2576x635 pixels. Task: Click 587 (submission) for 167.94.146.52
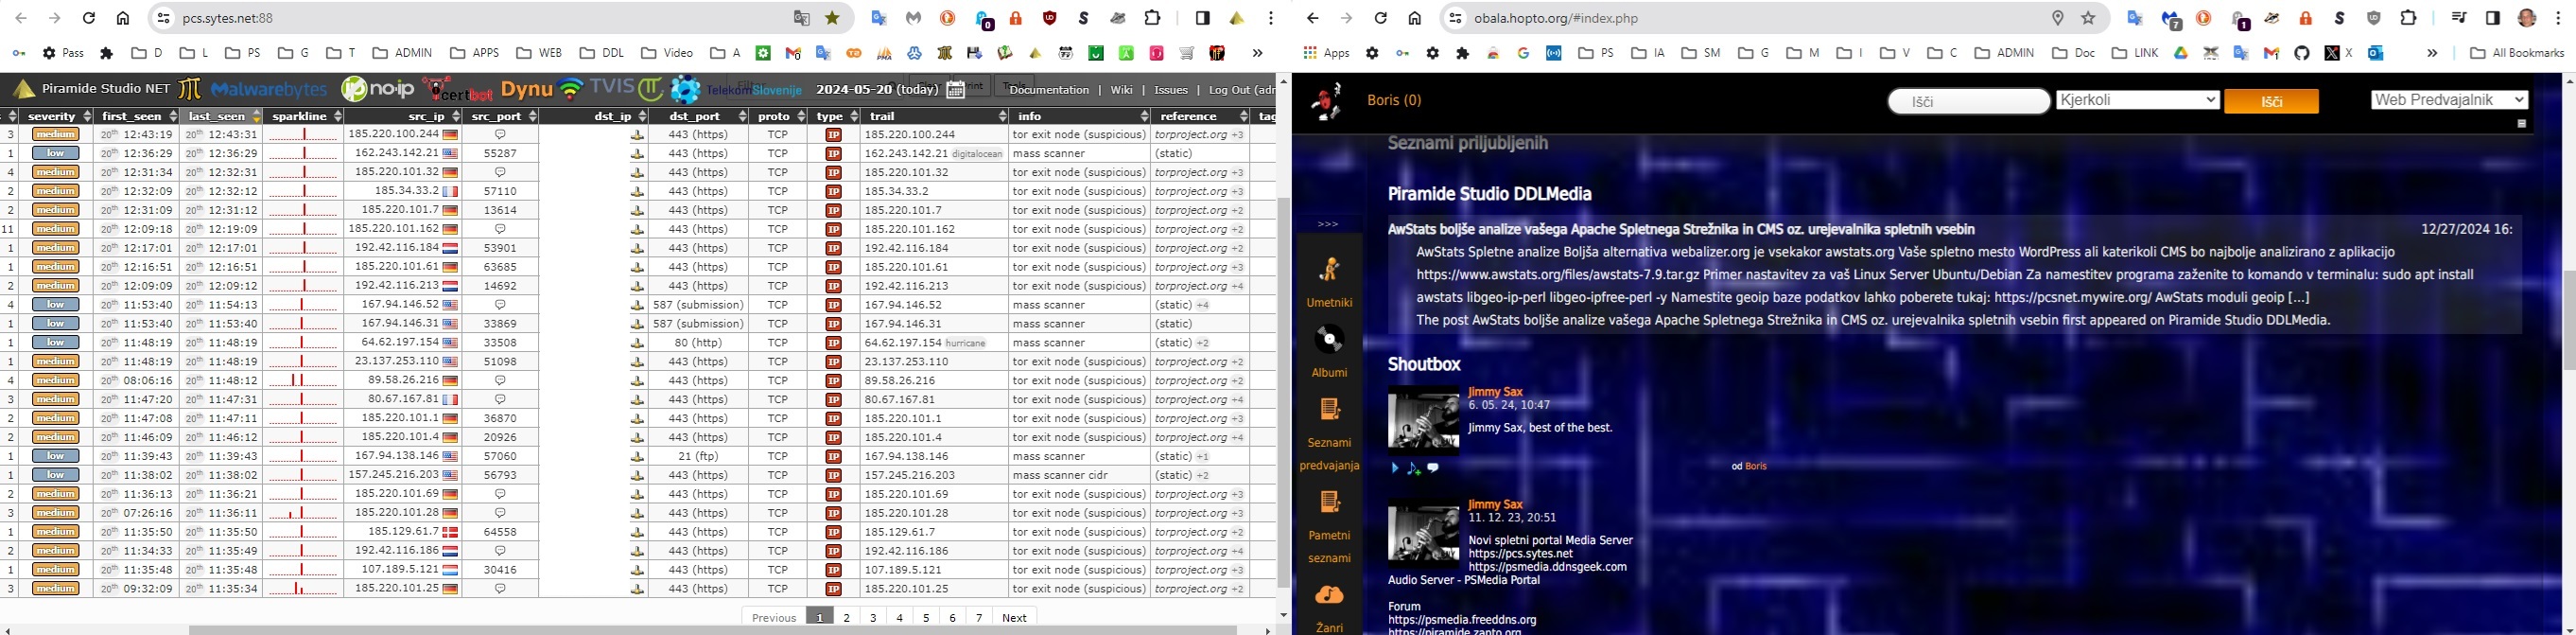[698, 305]
